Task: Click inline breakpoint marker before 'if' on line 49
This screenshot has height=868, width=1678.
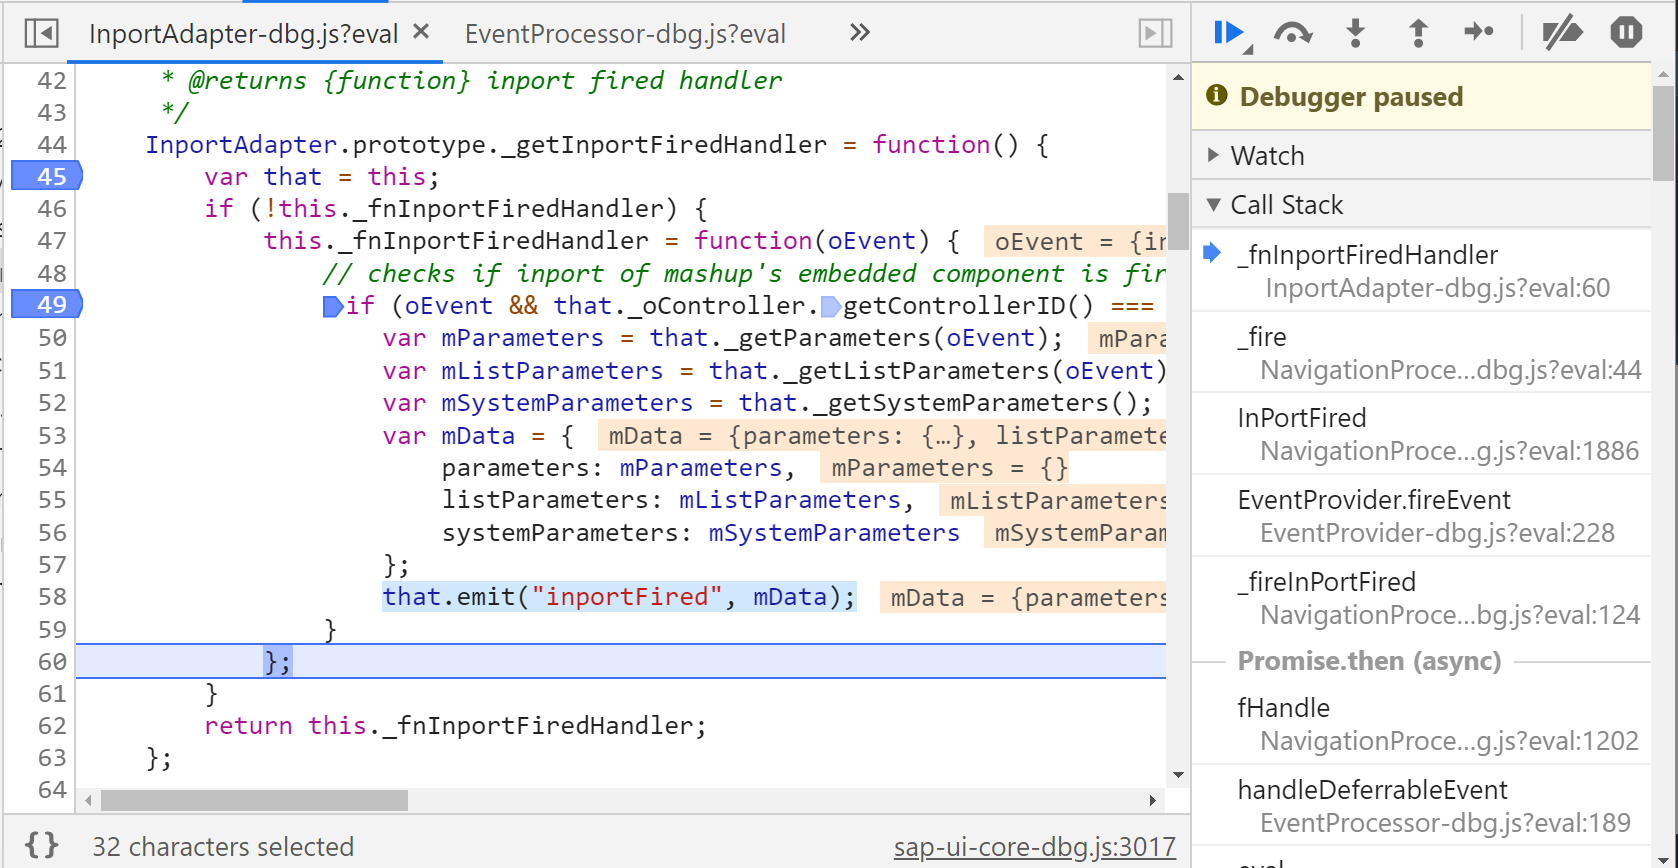Action: tap(333, 306)
